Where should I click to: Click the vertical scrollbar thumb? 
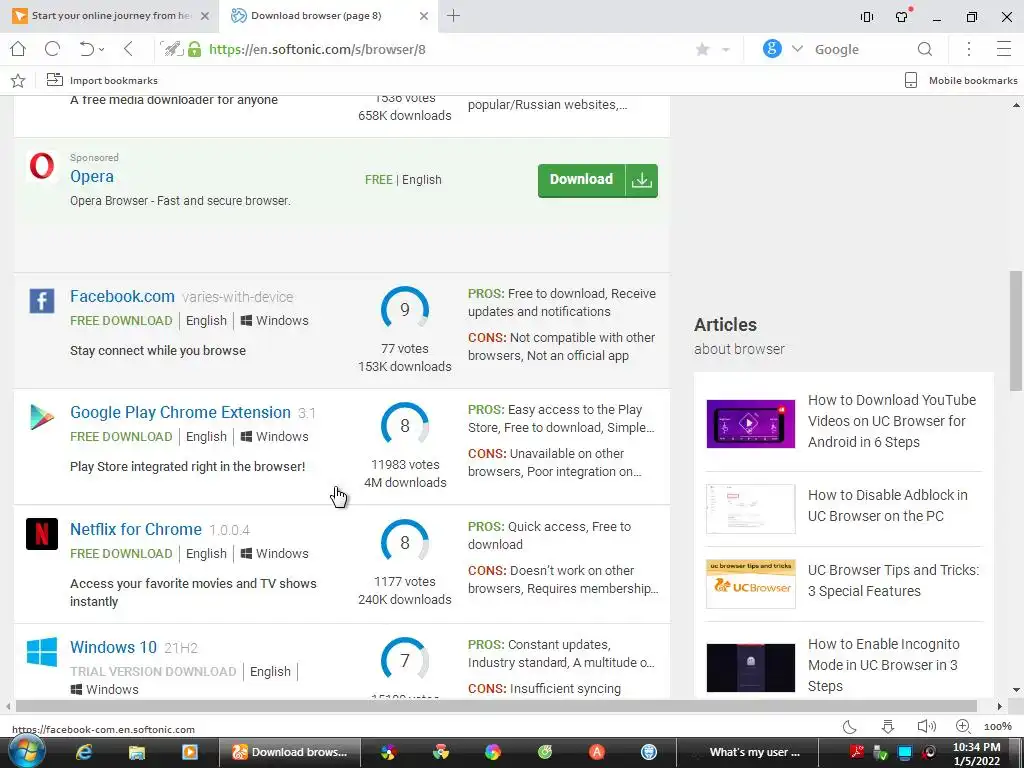pyautogui.click(x=1016, y=331)
